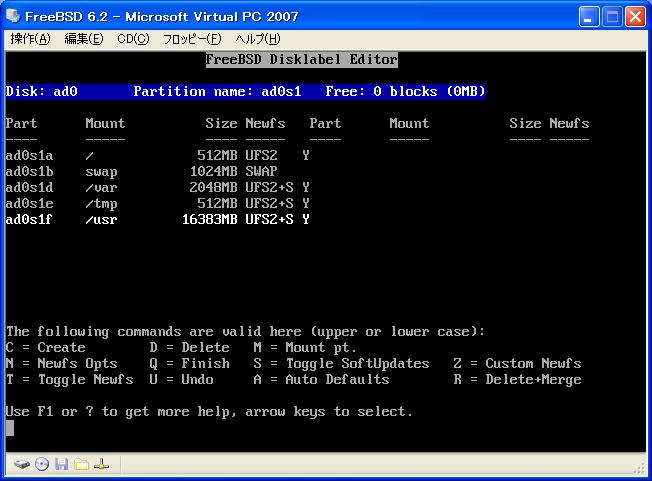Click the window resize grip

click(x=640, y=469)
